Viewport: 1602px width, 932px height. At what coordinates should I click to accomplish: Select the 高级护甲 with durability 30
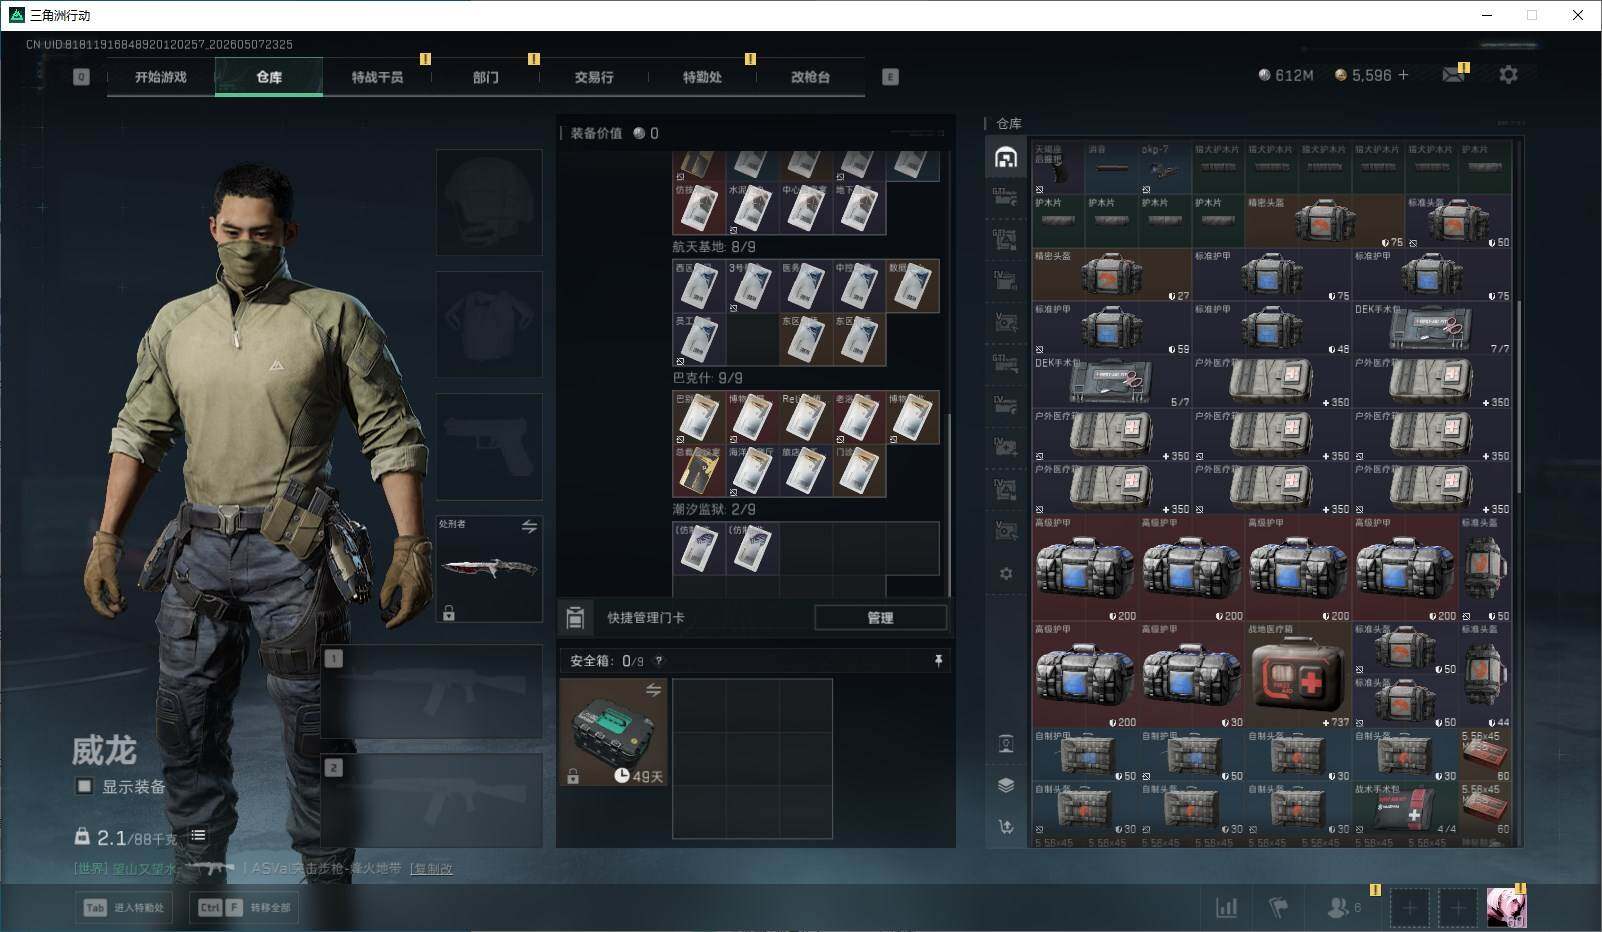[1192, 676]
